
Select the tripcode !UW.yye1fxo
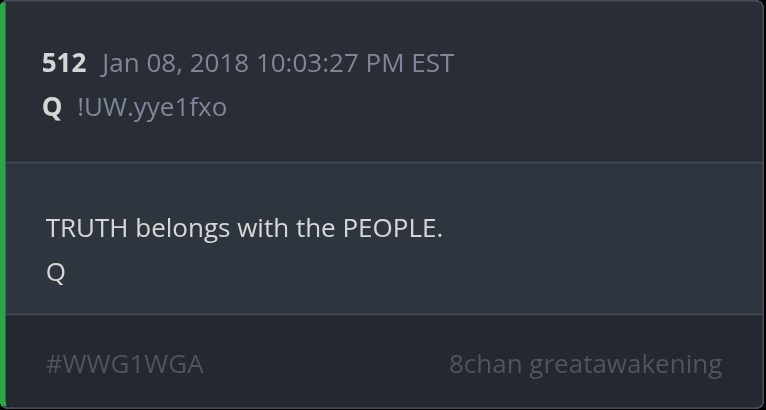tap(152, 107)
